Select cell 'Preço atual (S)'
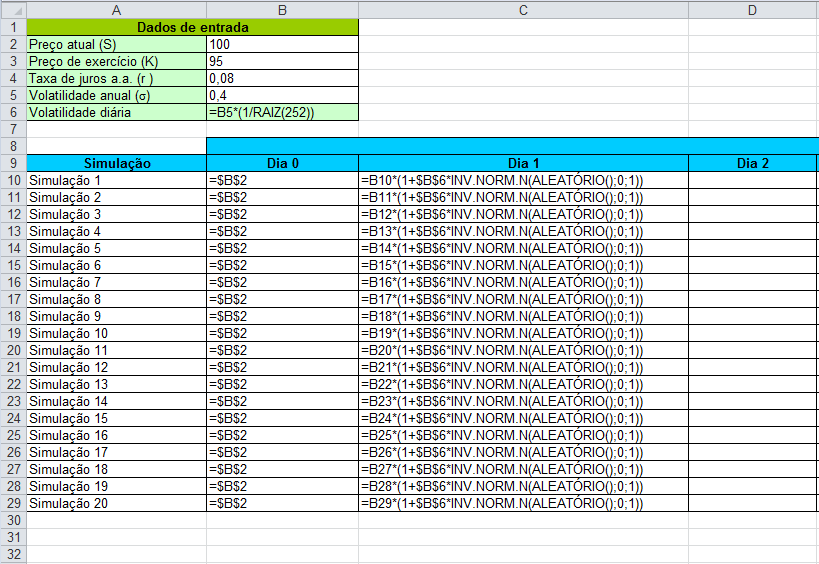Screen dimensions: 819x564 click(116, 44)
